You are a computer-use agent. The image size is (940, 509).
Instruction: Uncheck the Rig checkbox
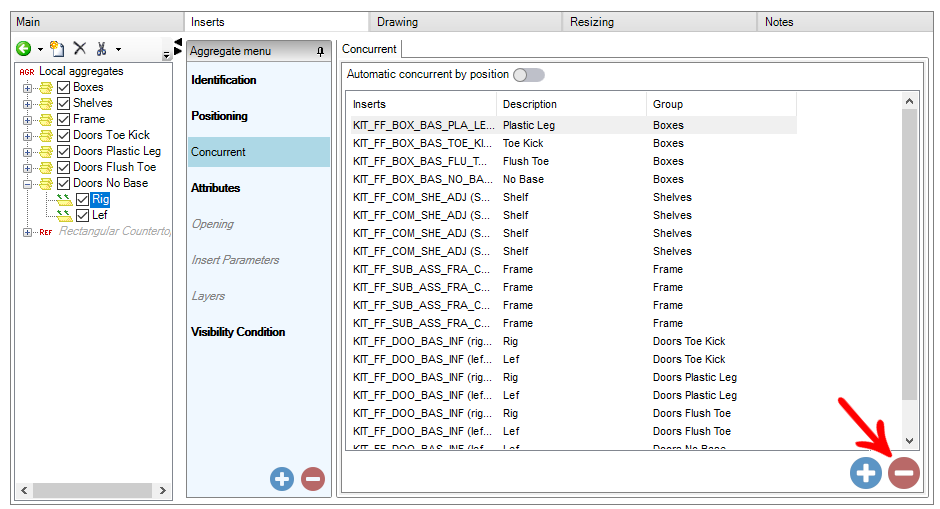point(83,200)
